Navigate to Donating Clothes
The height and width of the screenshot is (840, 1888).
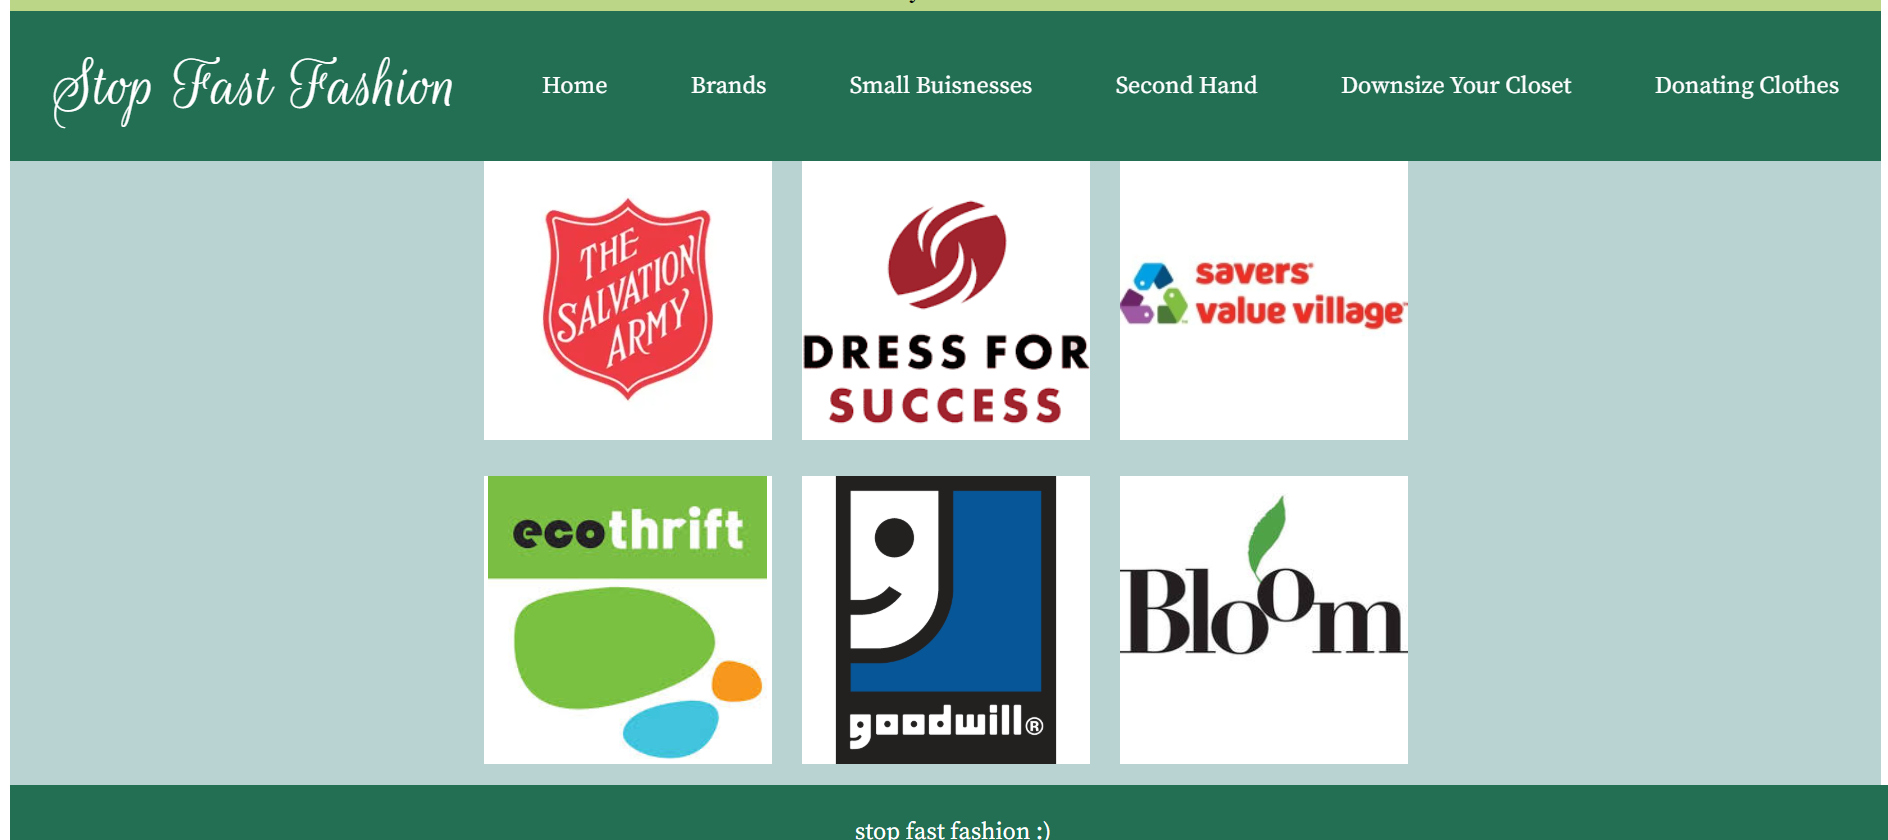point(1746,86)
